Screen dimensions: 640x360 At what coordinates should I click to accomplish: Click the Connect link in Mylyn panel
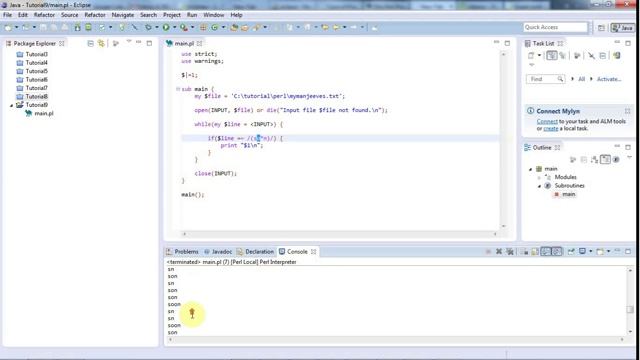point(547,121)
